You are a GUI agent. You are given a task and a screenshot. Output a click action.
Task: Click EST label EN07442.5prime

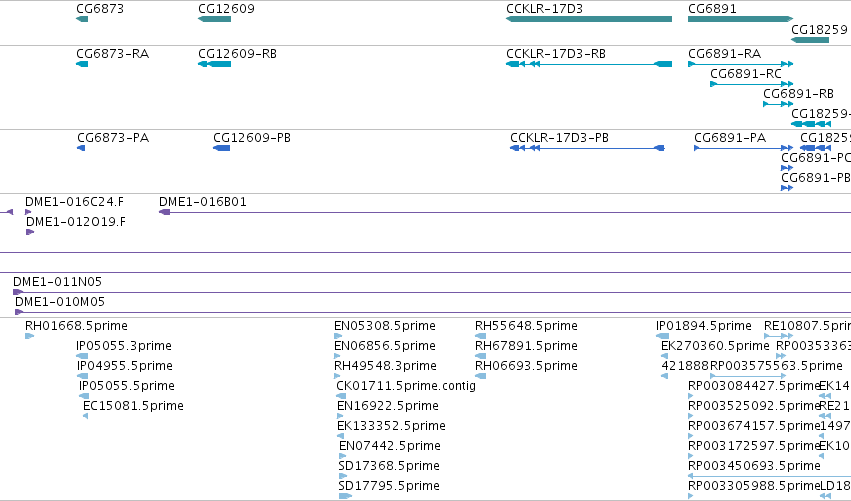coord(390,446)
